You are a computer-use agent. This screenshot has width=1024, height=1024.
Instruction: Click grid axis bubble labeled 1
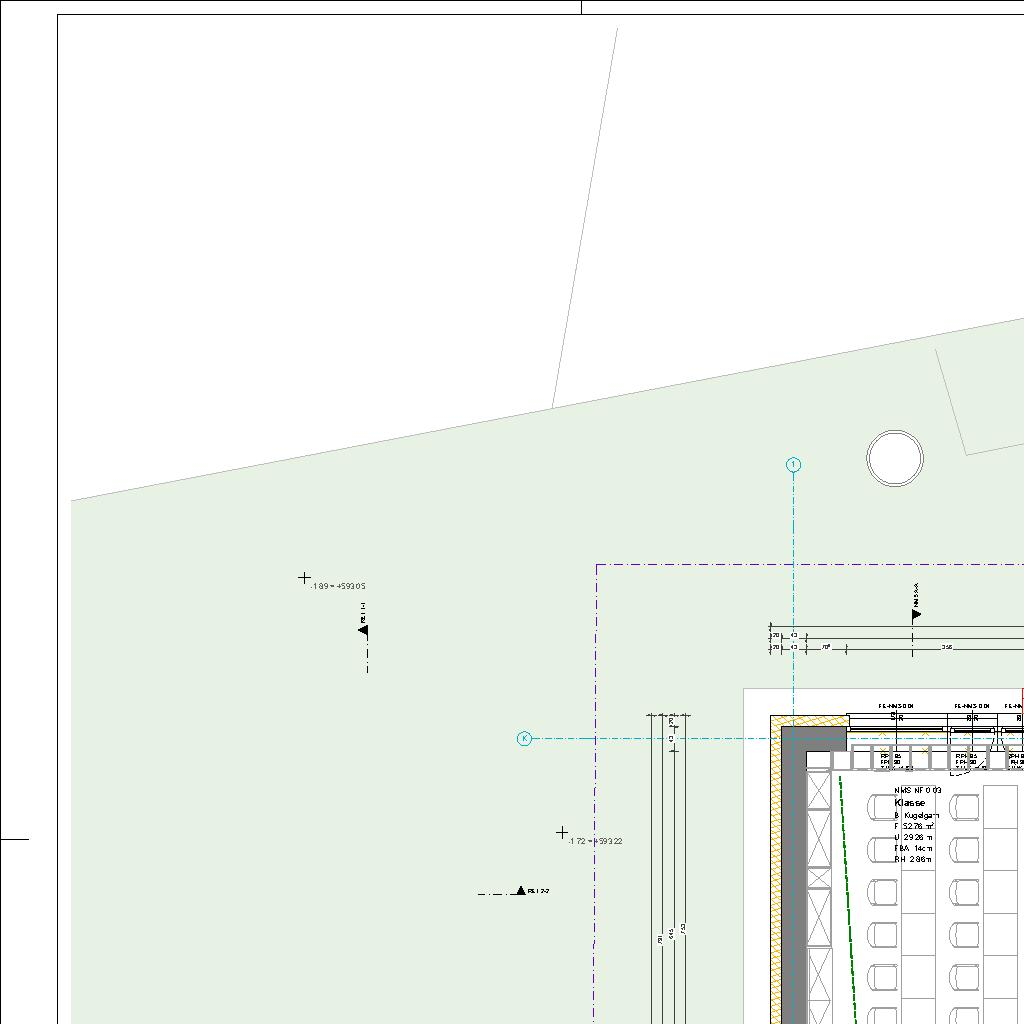coord(794,465)
